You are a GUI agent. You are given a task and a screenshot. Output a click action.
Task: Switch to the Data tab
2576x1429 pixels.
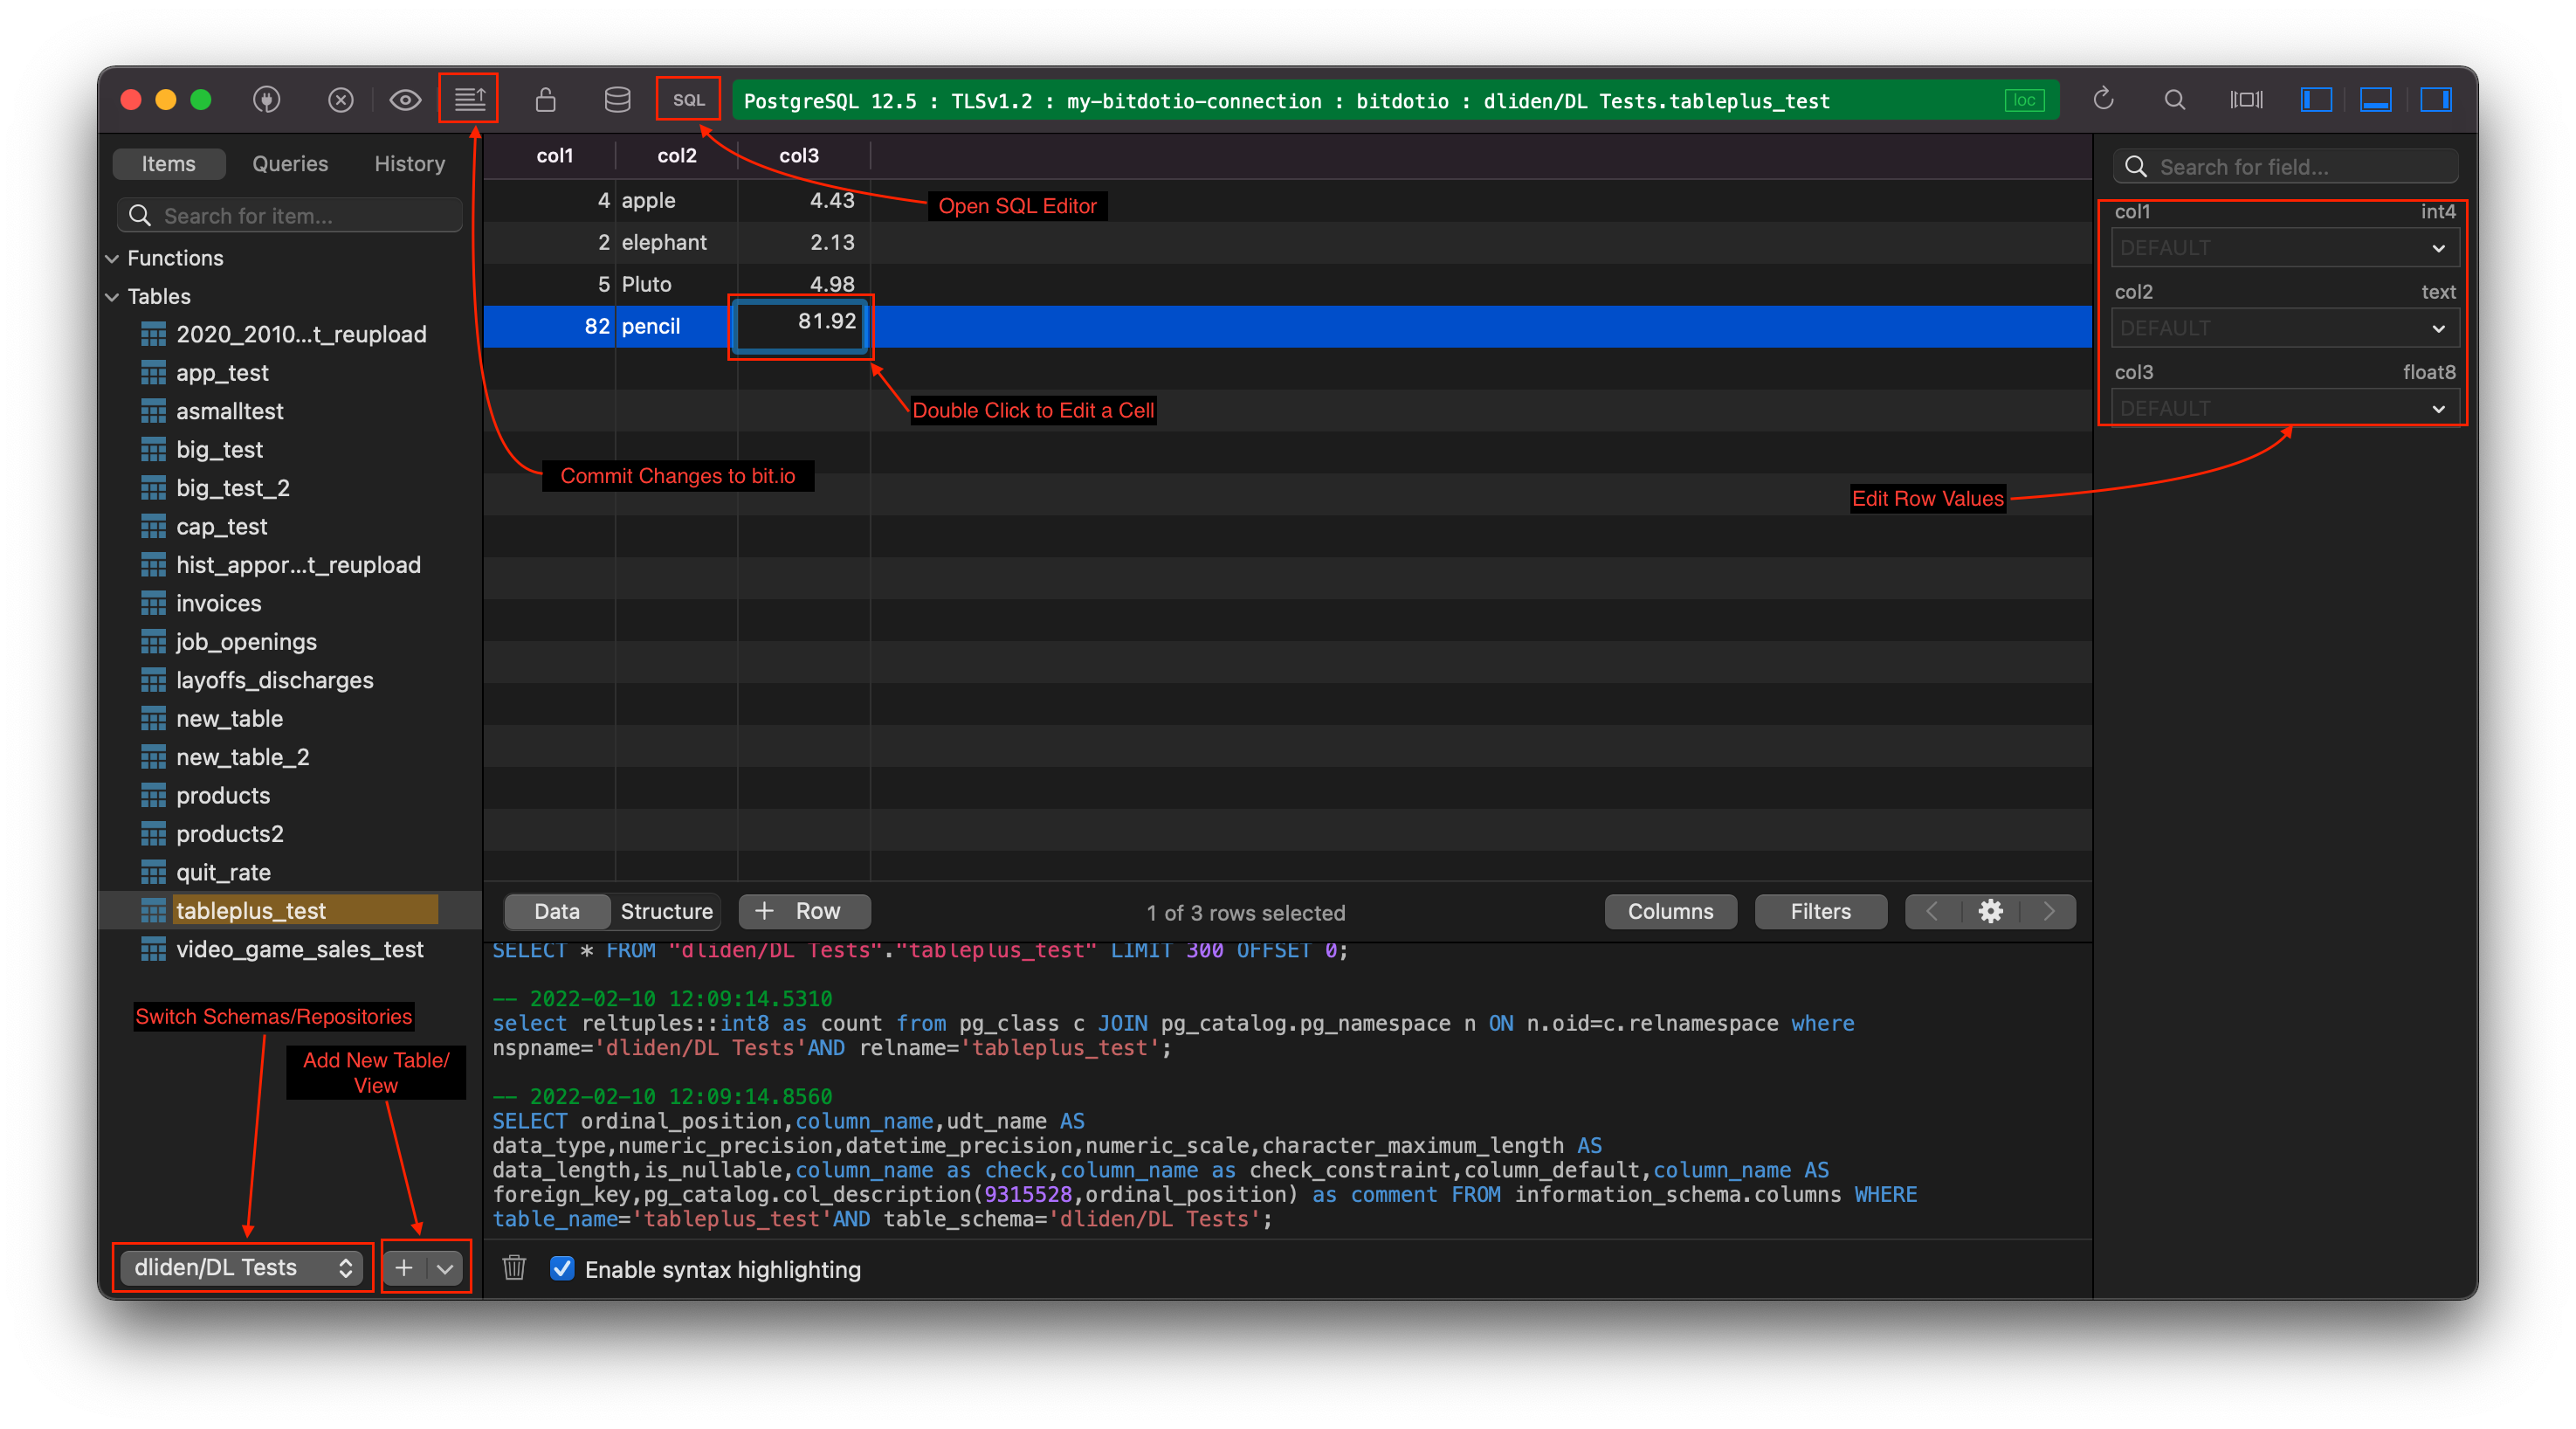(x=556, y=911)
